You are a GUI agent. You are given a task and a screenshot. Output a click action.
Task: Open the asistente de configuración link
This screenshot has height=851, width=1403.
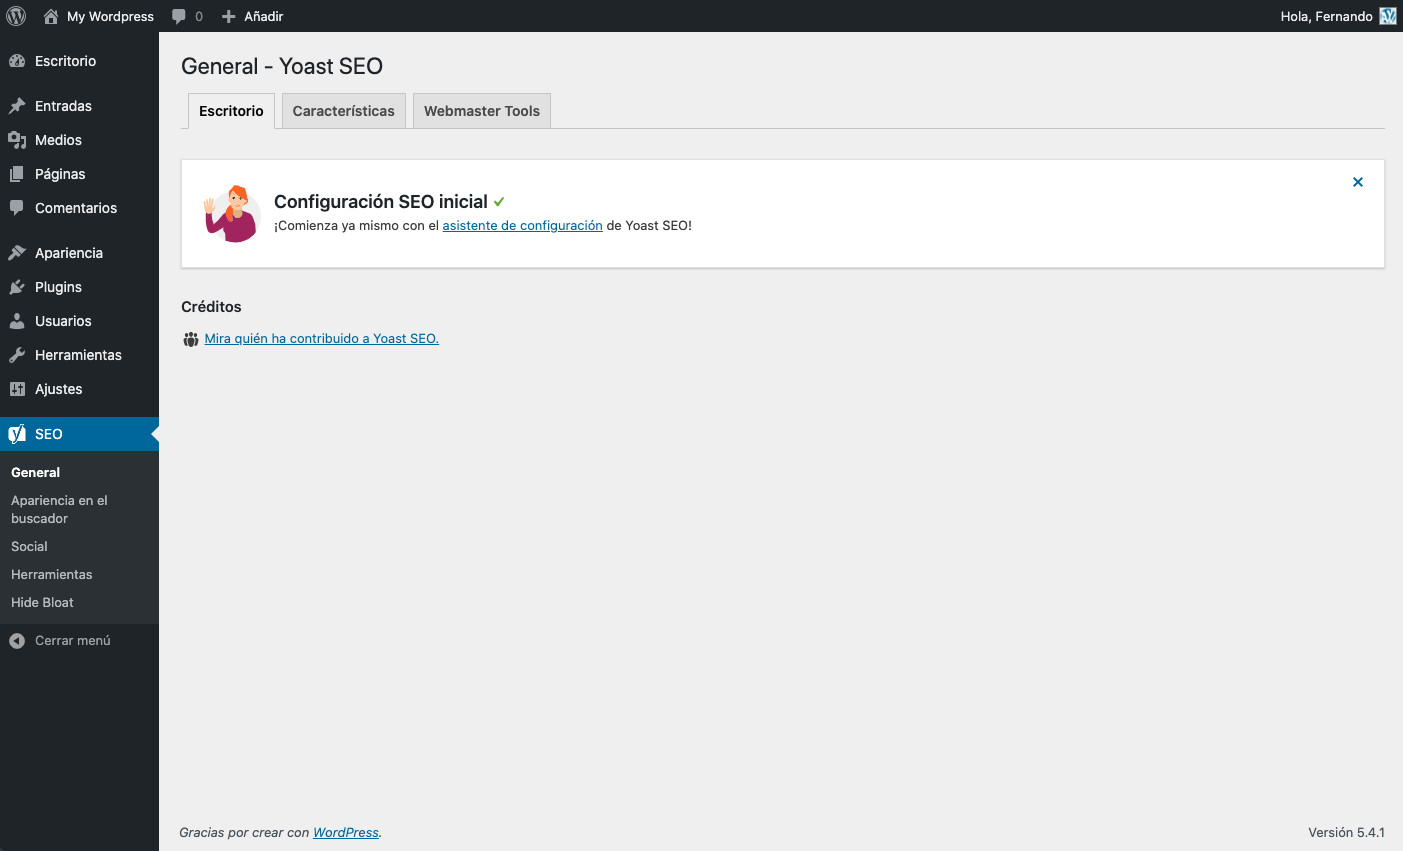point(522,226)
